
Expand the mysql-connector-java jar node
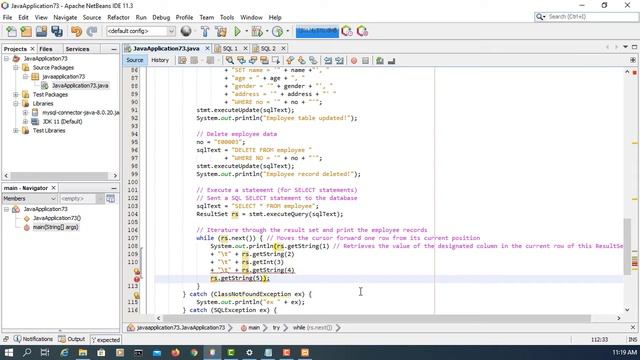[25, 113]
